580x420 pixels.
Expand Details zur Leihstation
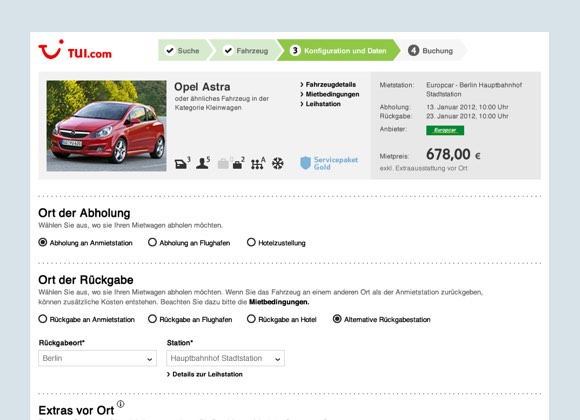coord(205,374)
